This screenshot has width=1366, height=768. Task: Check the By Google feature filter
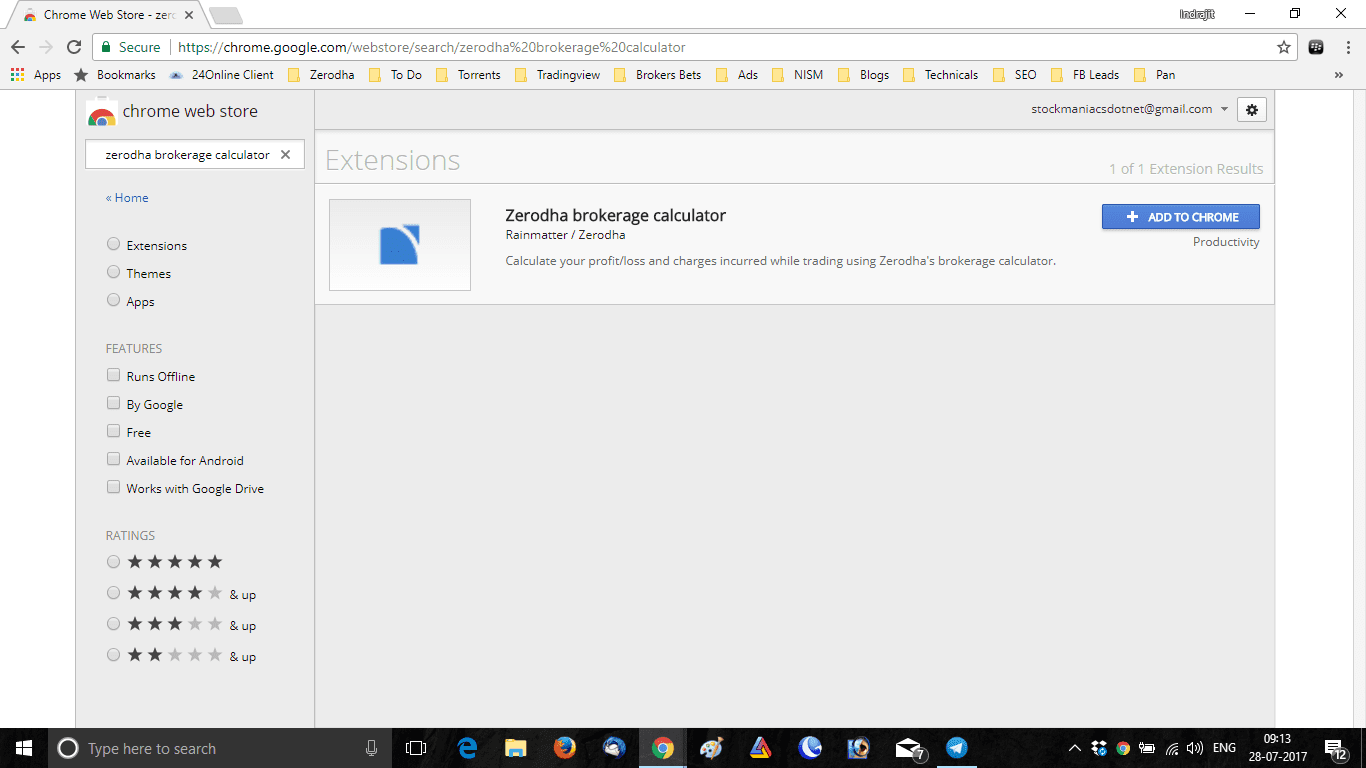tap(113, 404)
